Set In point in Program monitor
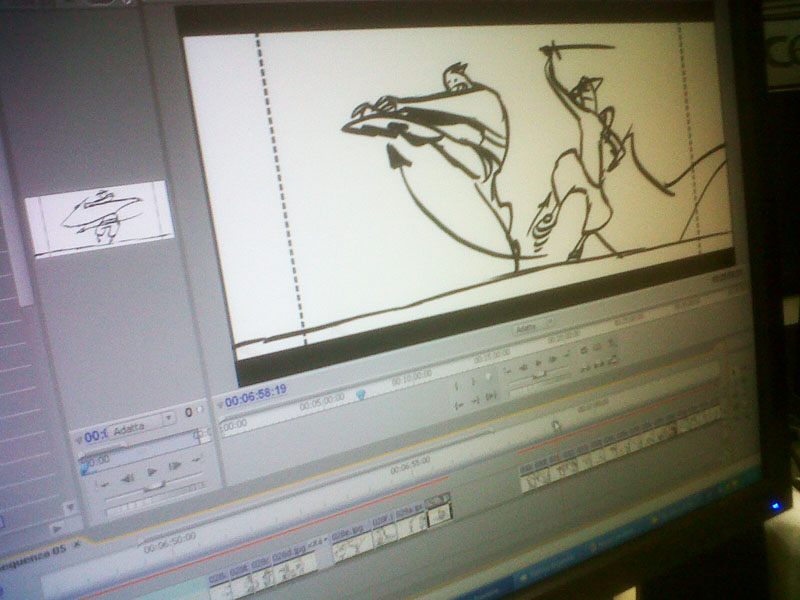Viewport: 800px width, 600px height. tap(456, 385)
